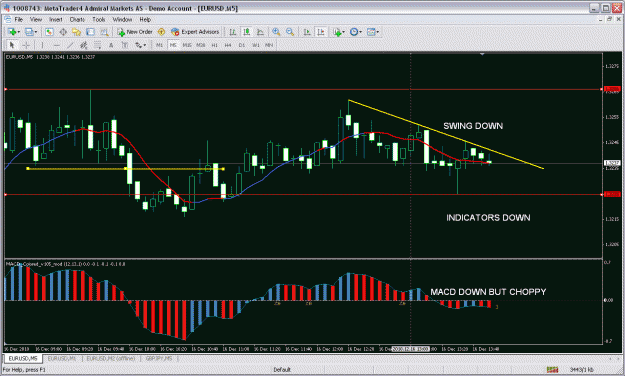Toggle Chart Shift icon
This screenshot has height=376, width=625.
tap(321, 32)
